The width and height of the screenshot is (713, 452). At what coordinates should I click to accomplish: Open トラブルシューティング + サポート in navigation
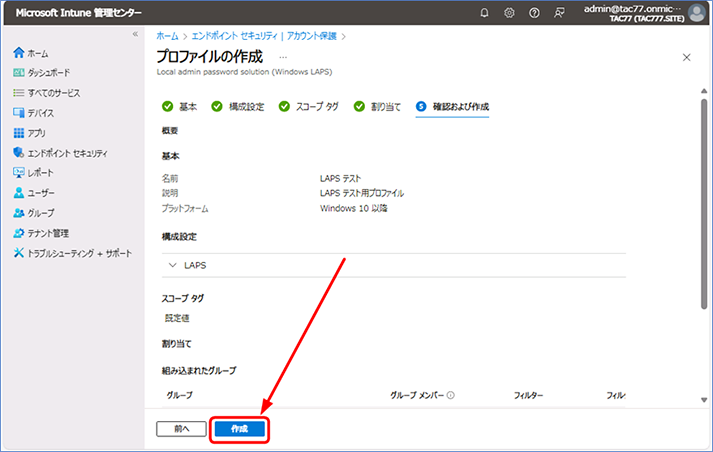pos(80,253)
